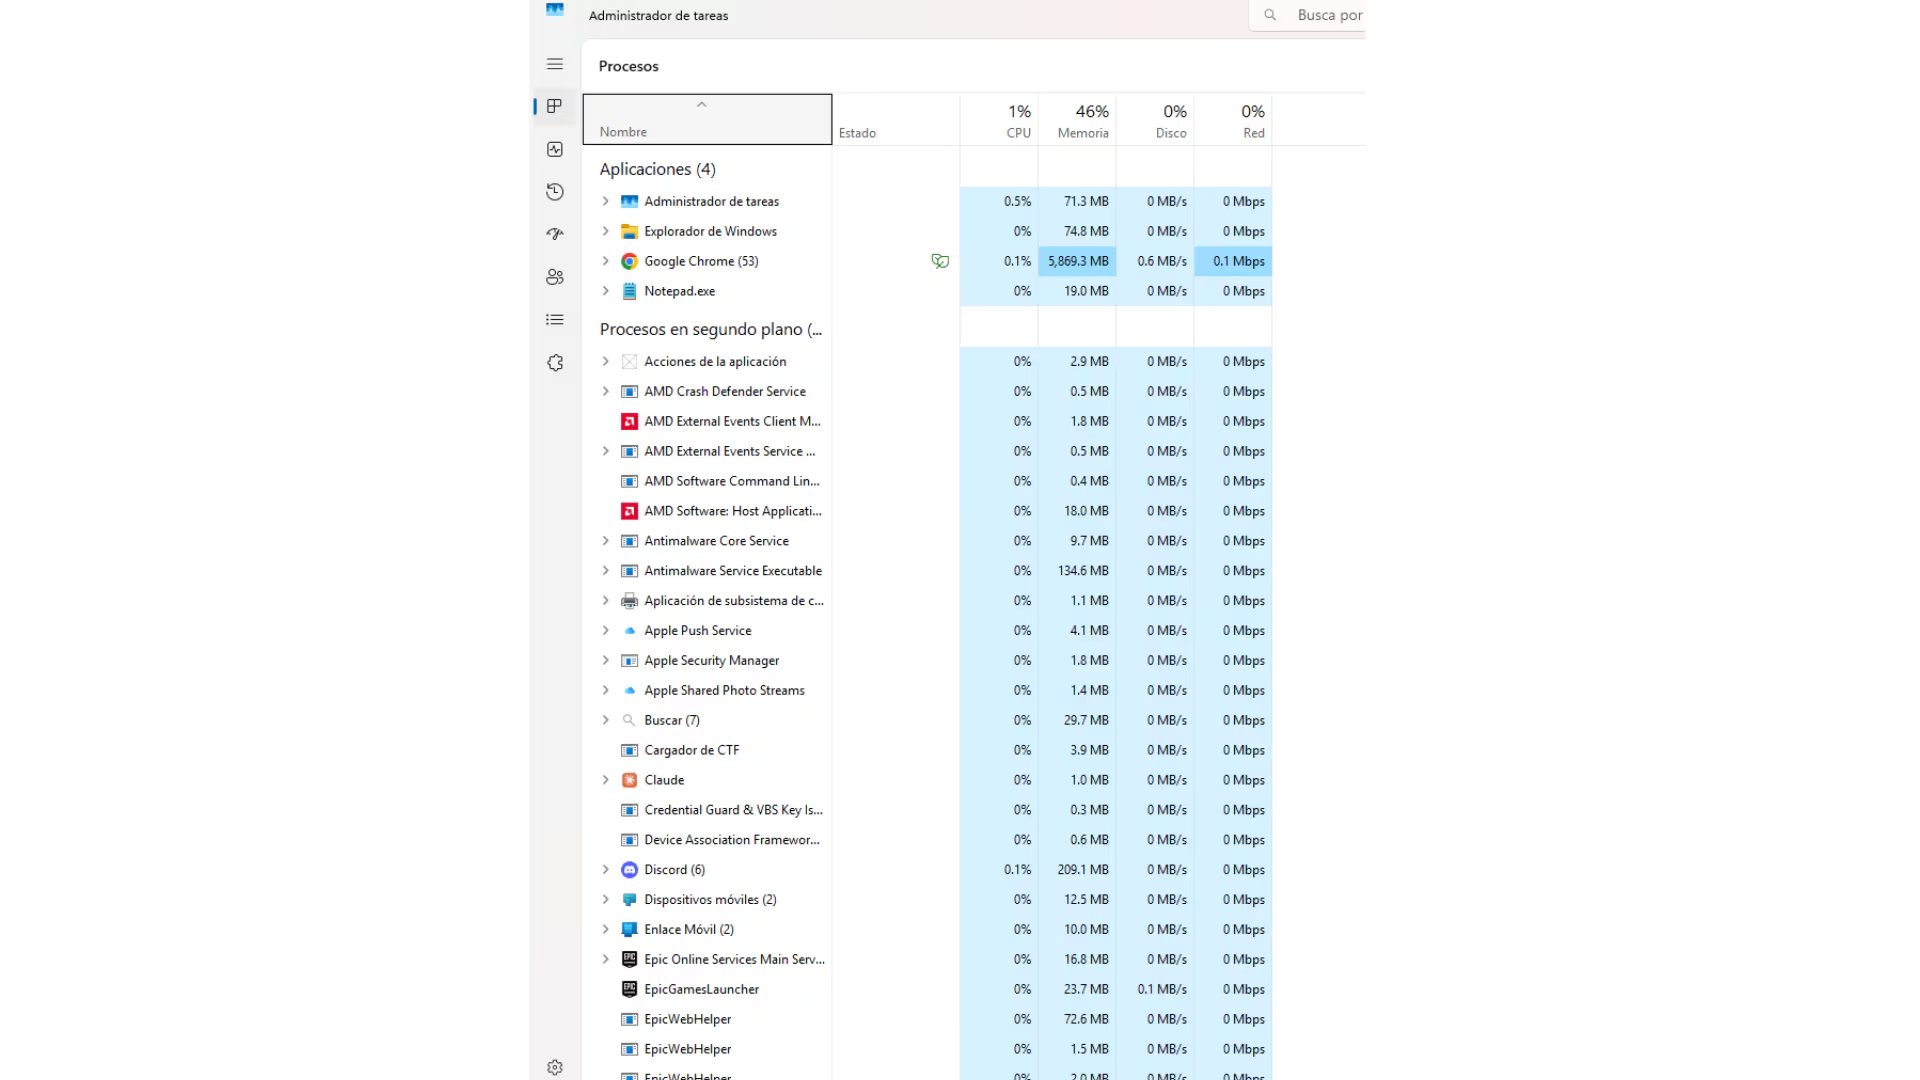Screen dimensions: 1920x1080
Task: Expand the Discord (6) process group
Action: tap(605, 870)
